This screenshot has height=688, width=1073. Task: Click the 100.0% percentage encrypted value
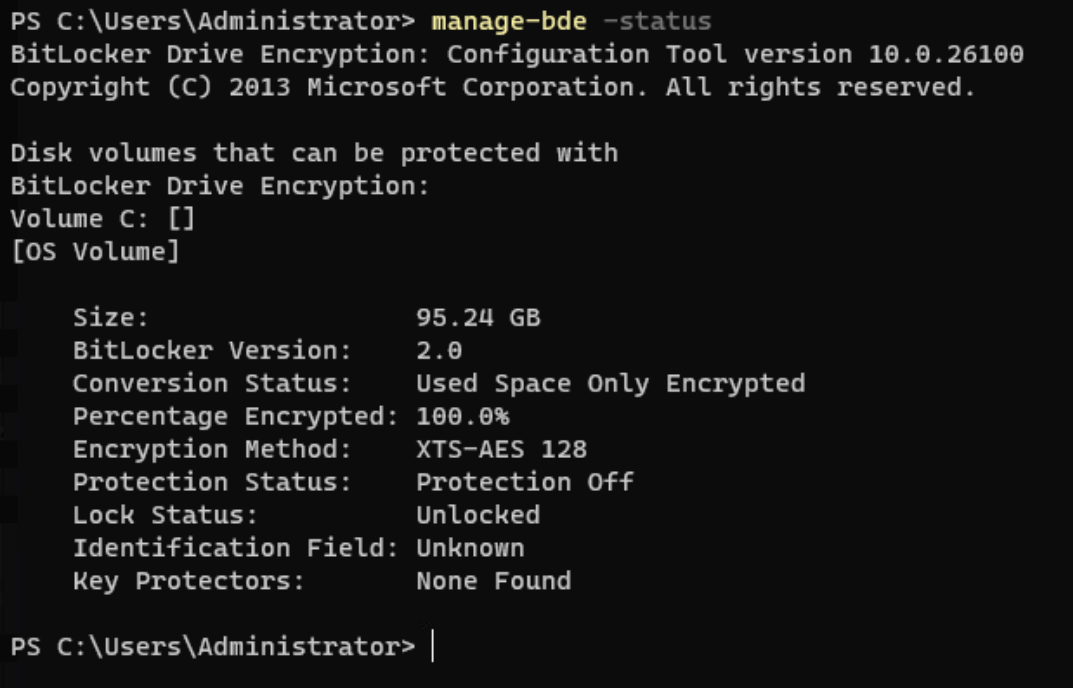pyautogui.click(x=462, y=416)
